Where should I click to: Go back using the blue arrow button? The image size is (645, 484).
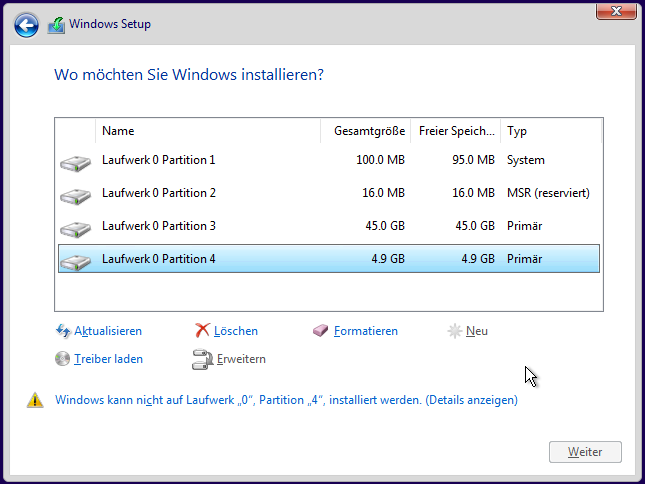point(26,25)
